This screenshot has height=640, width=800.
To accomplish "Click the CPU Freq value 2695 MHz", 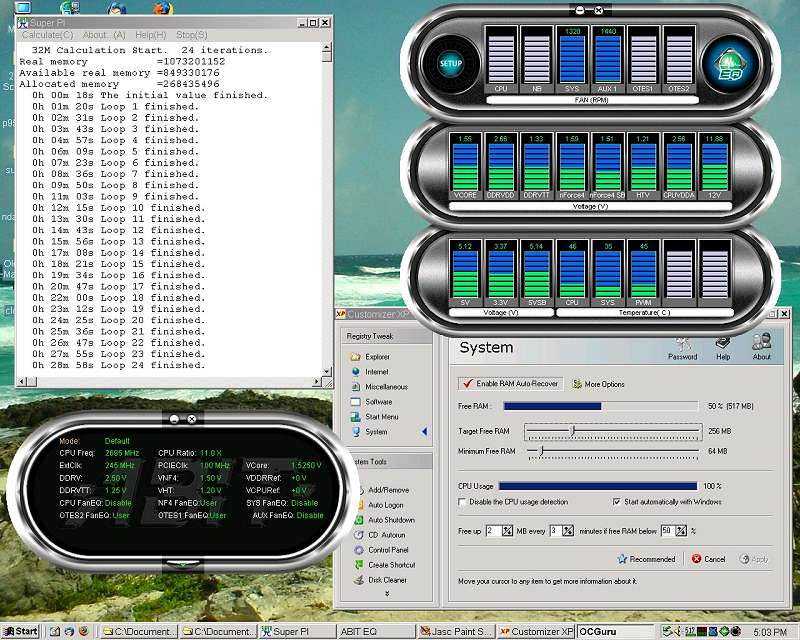I will click(122, 453).
